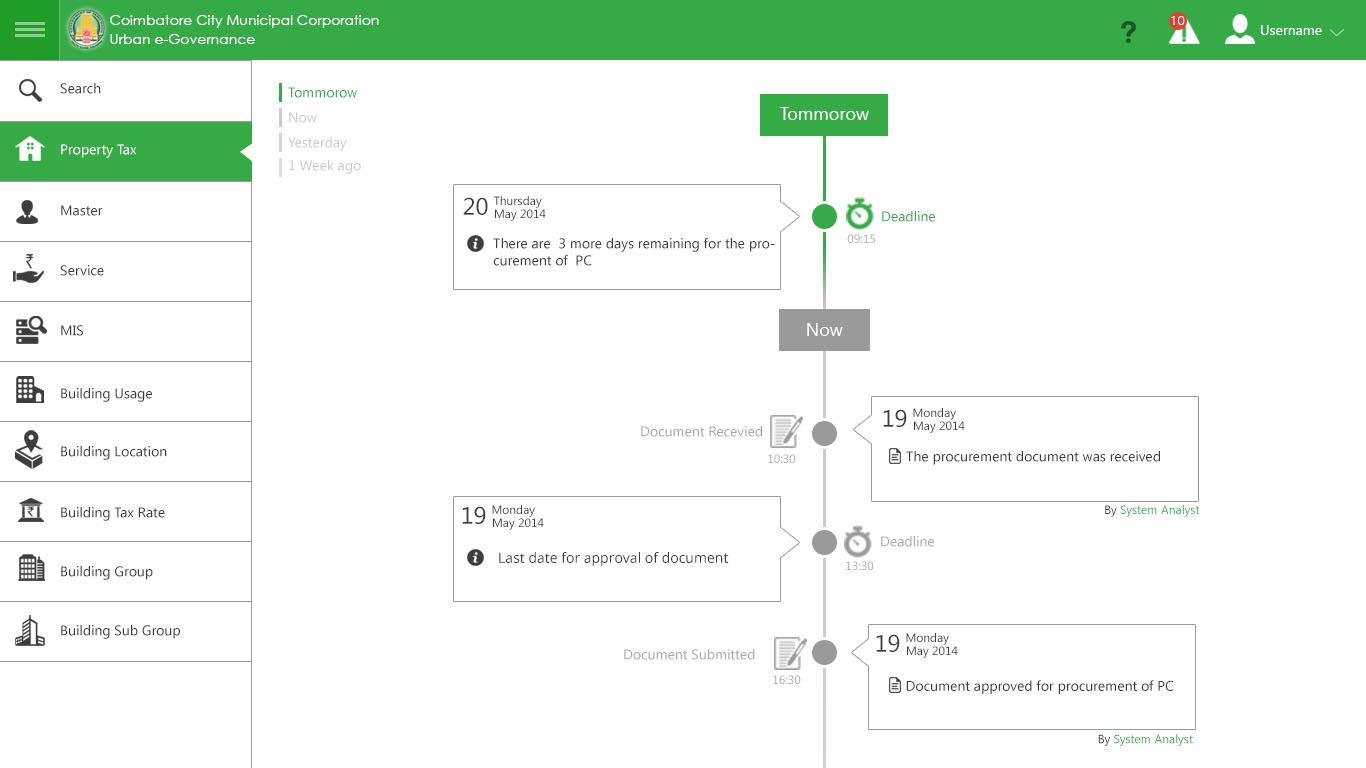Image resolution: width=1366 pixels, height=768 pixels.
Task: Click the Document Submitted notepad icon
Action: 789,654
